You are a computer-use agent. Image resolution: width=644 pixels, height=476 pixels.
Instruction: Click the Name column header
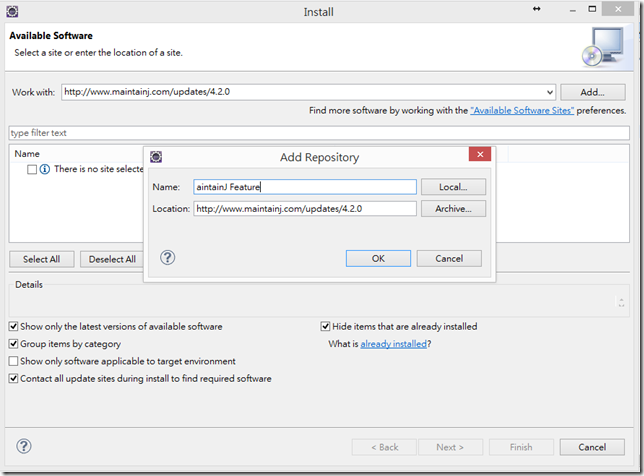[x=27, y=154]
